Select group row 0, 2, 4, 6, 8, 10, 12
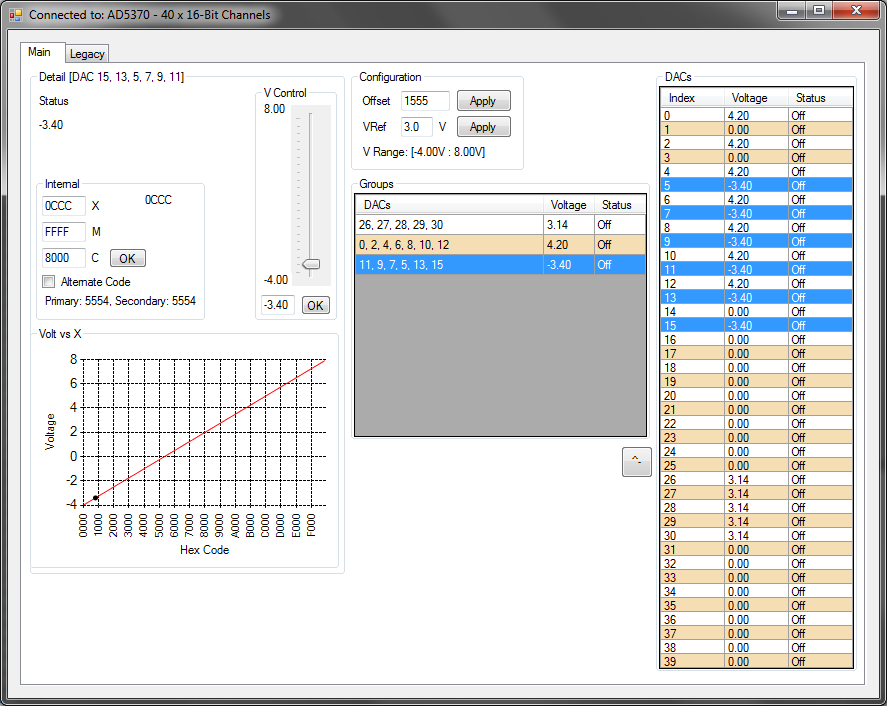The height and width of the screenshot is (706, 887). pyautogui.click(x=500, y=244)
